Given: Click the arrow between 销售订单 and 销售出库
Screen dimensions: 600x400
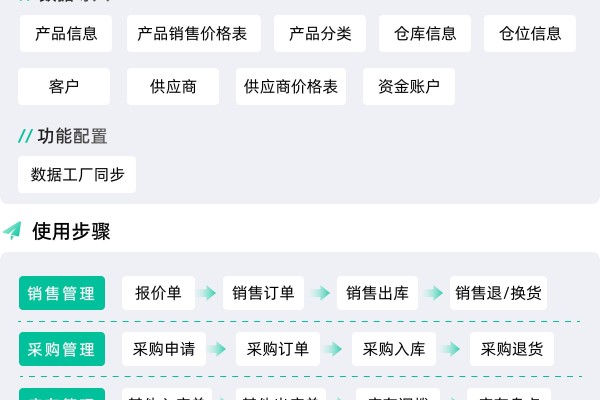Looking at the screenshot, I should [321, 293].
